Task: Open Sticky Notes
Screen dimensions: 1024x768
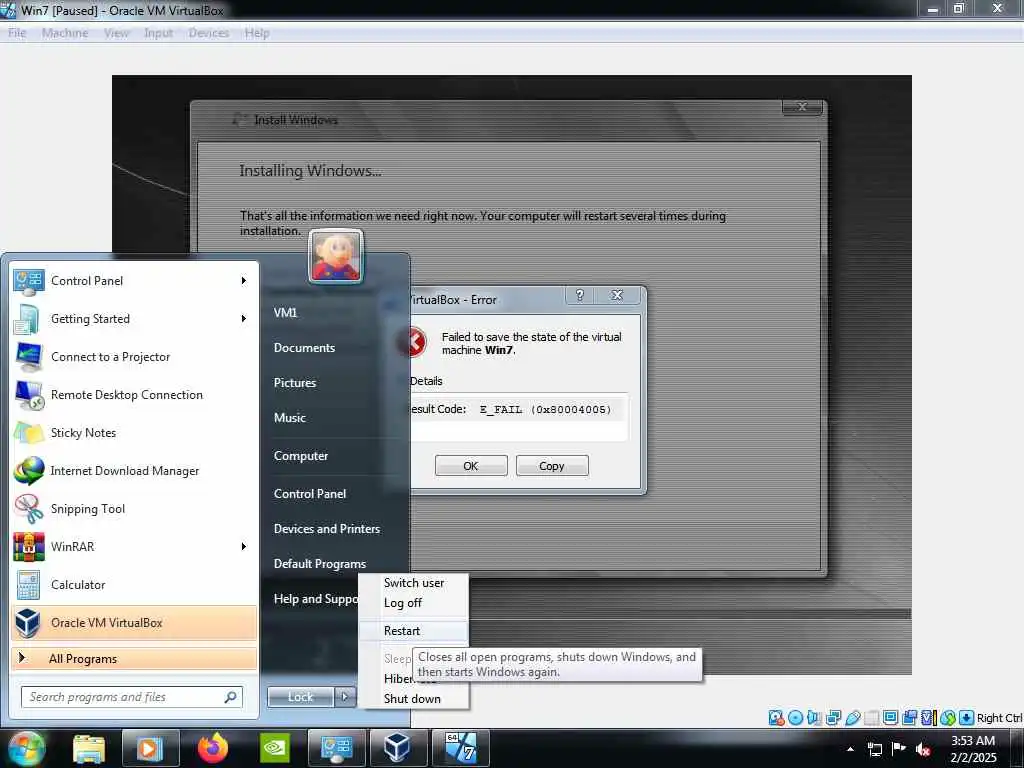Action: click(134, 432)
